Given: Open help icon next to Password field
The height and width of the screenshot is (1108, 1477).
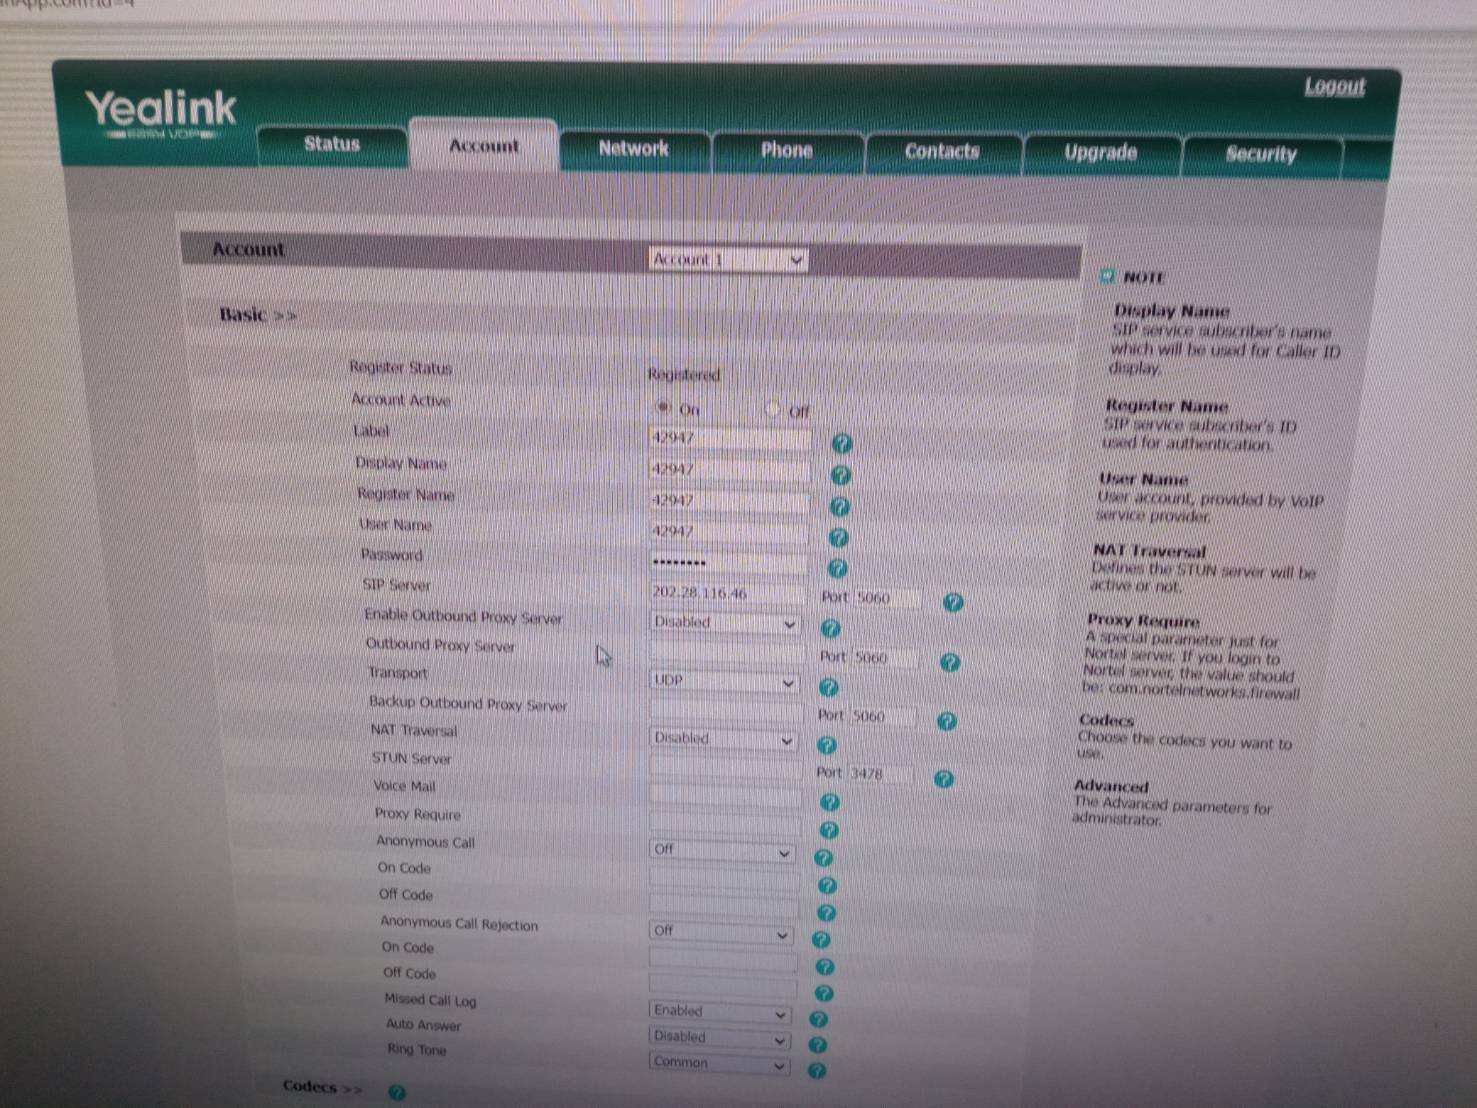Looking at the screenshot, I should click(x=838, y=568).
